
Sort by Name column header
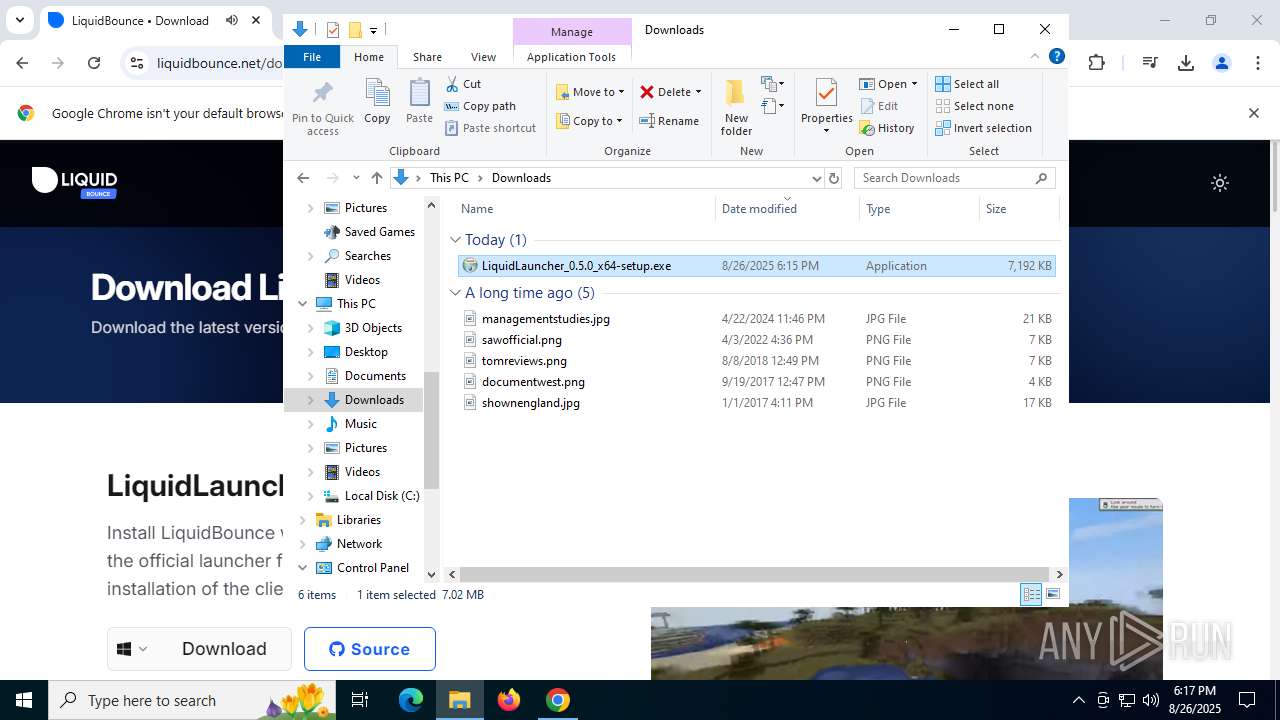(585, 209)
